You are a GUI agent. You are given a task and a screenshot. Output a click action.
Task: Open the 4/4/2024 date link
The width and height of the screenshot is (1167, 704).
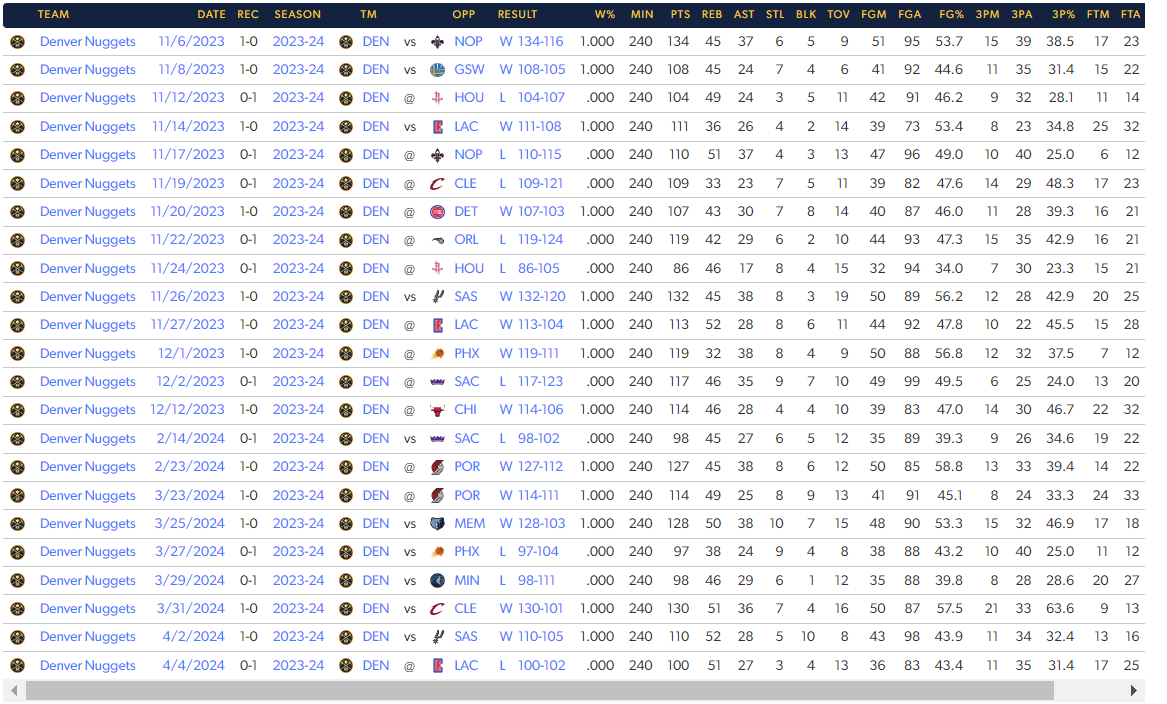[x=194, y=666]
